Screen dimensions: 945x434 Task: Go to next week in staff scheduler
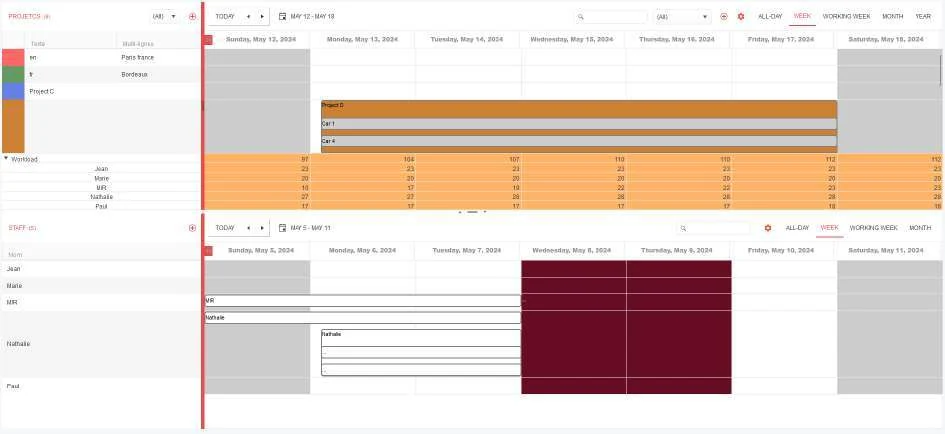pyautogui.click(x=262, y=228)
